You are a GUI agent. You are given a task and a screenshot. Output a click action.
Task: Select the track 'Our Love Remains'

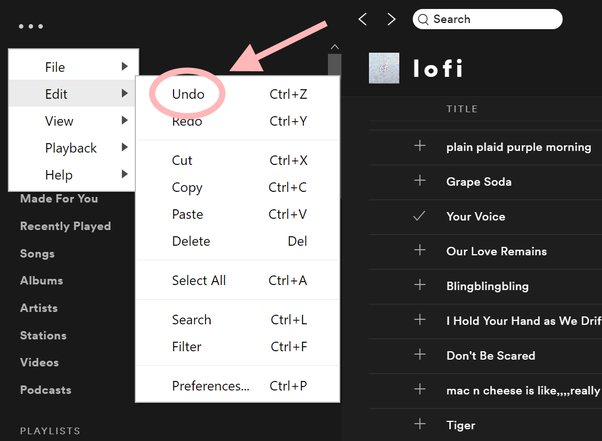click(x=496, y=251)
